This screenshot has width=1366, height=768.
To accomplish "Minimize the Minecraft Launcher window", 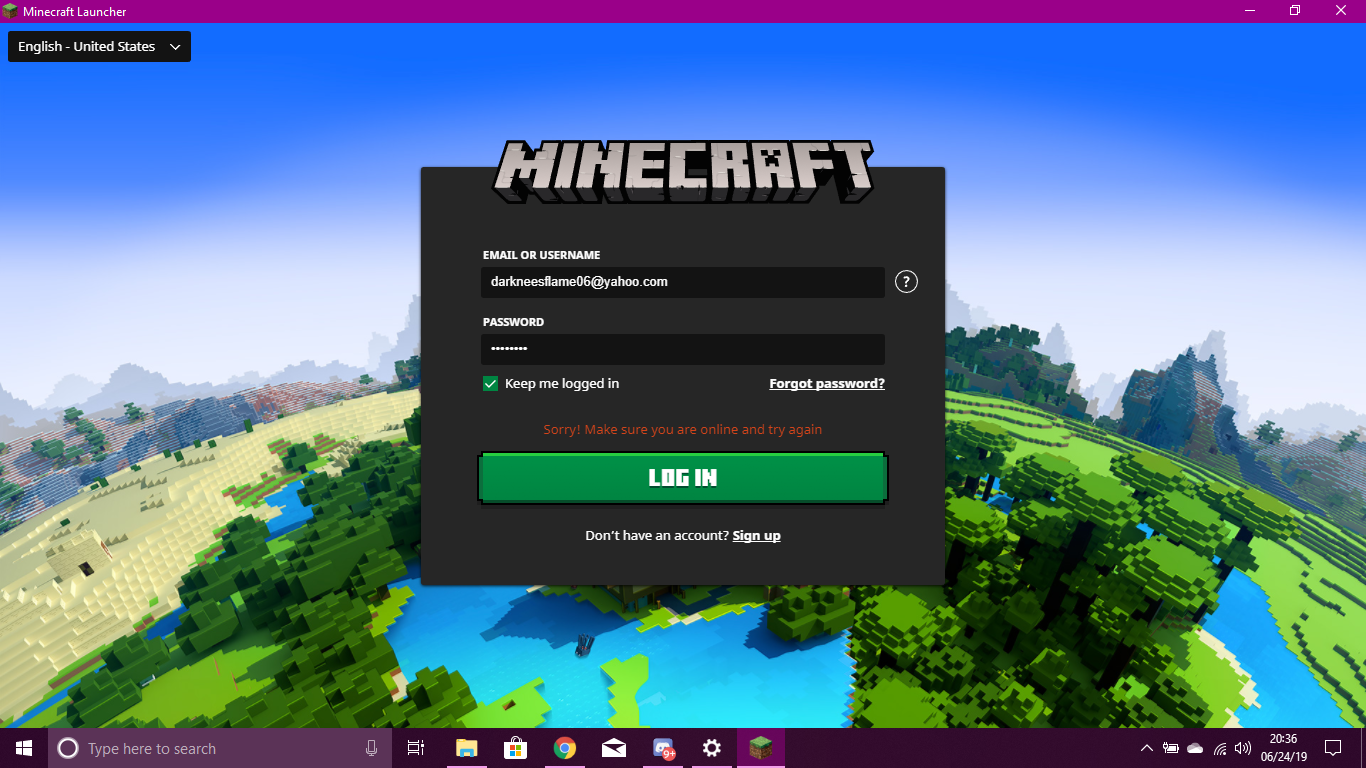I will [x=1250, y=11].
